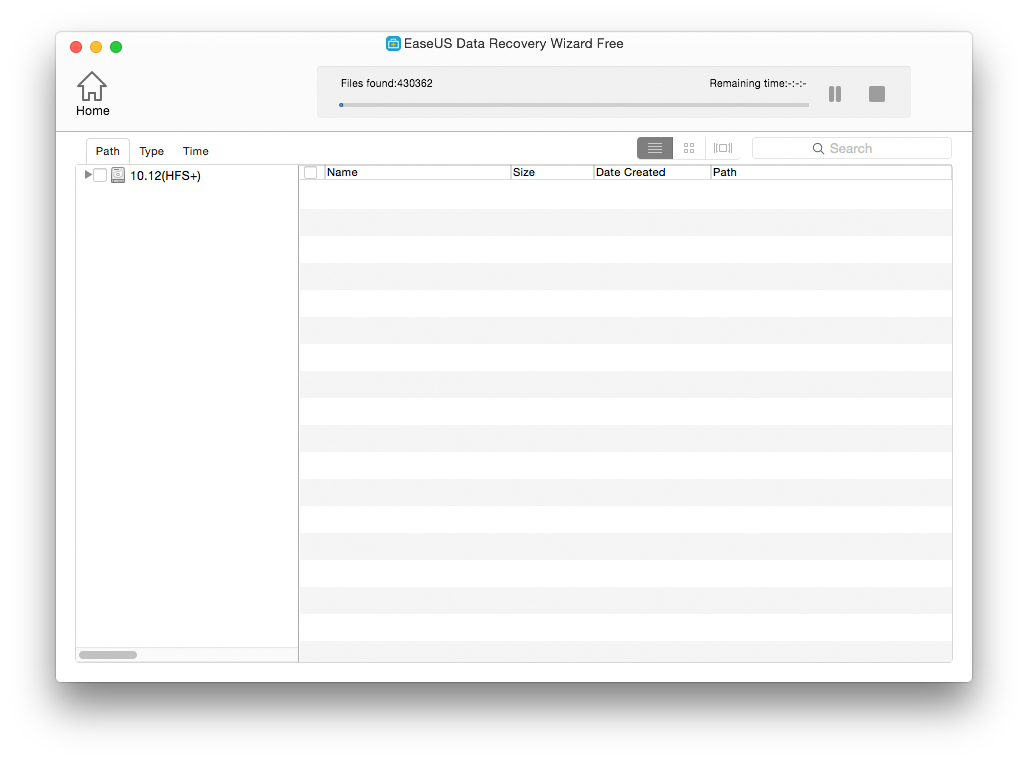Screen dimensions: 1028x762
Task: Click the magnifier icon in Search field
Action: pos(818,149)
